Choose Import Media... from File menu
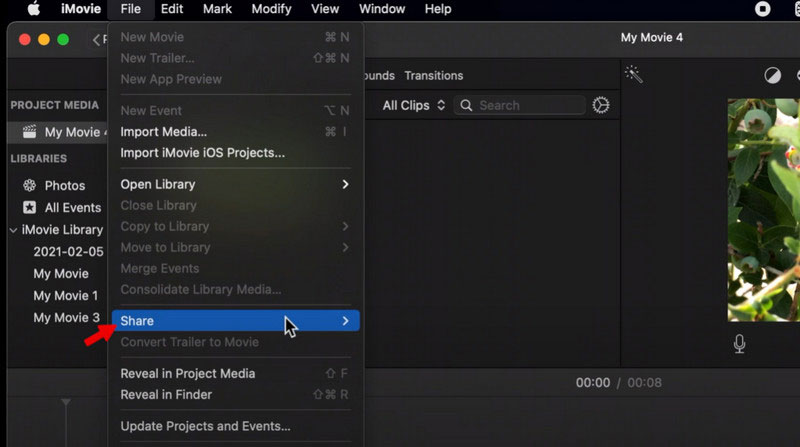Screen dimensions: 800x447 pyautogui.click(x=235, y=132)
